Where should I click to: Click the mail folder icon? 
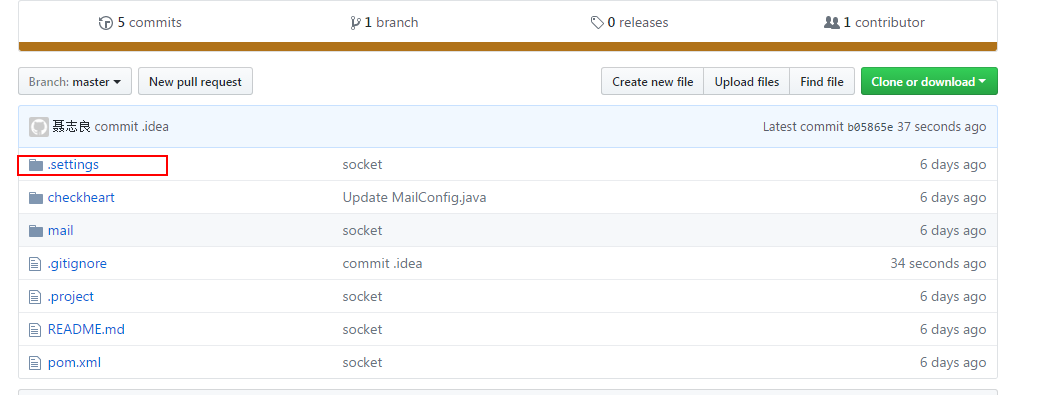(36, 231)
